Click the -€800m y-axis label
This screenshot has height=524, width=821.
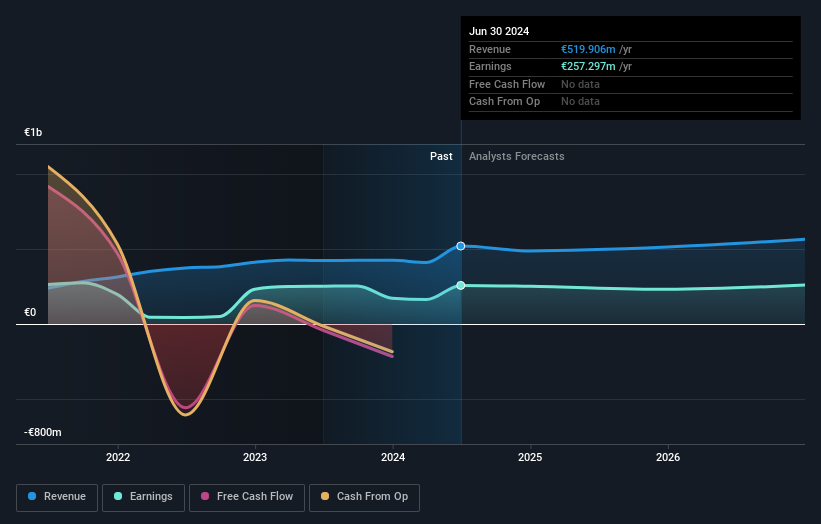point(42,432)
